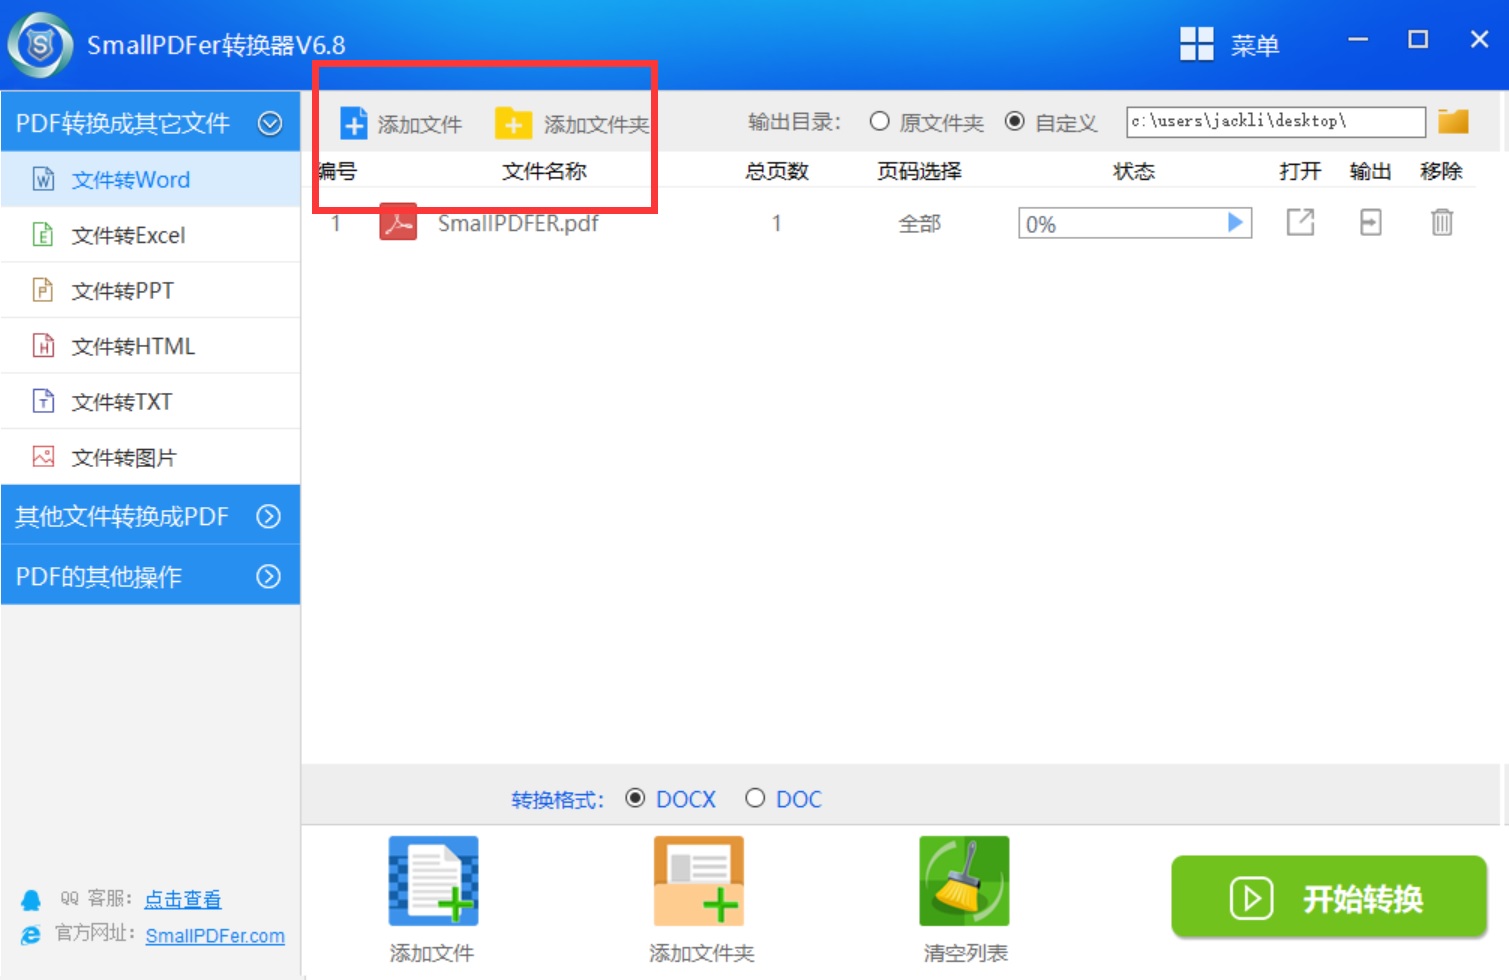Viewport: 1509px width, 980px height.
Task: Click the 总页数 column header
Action: coord(777,171)
